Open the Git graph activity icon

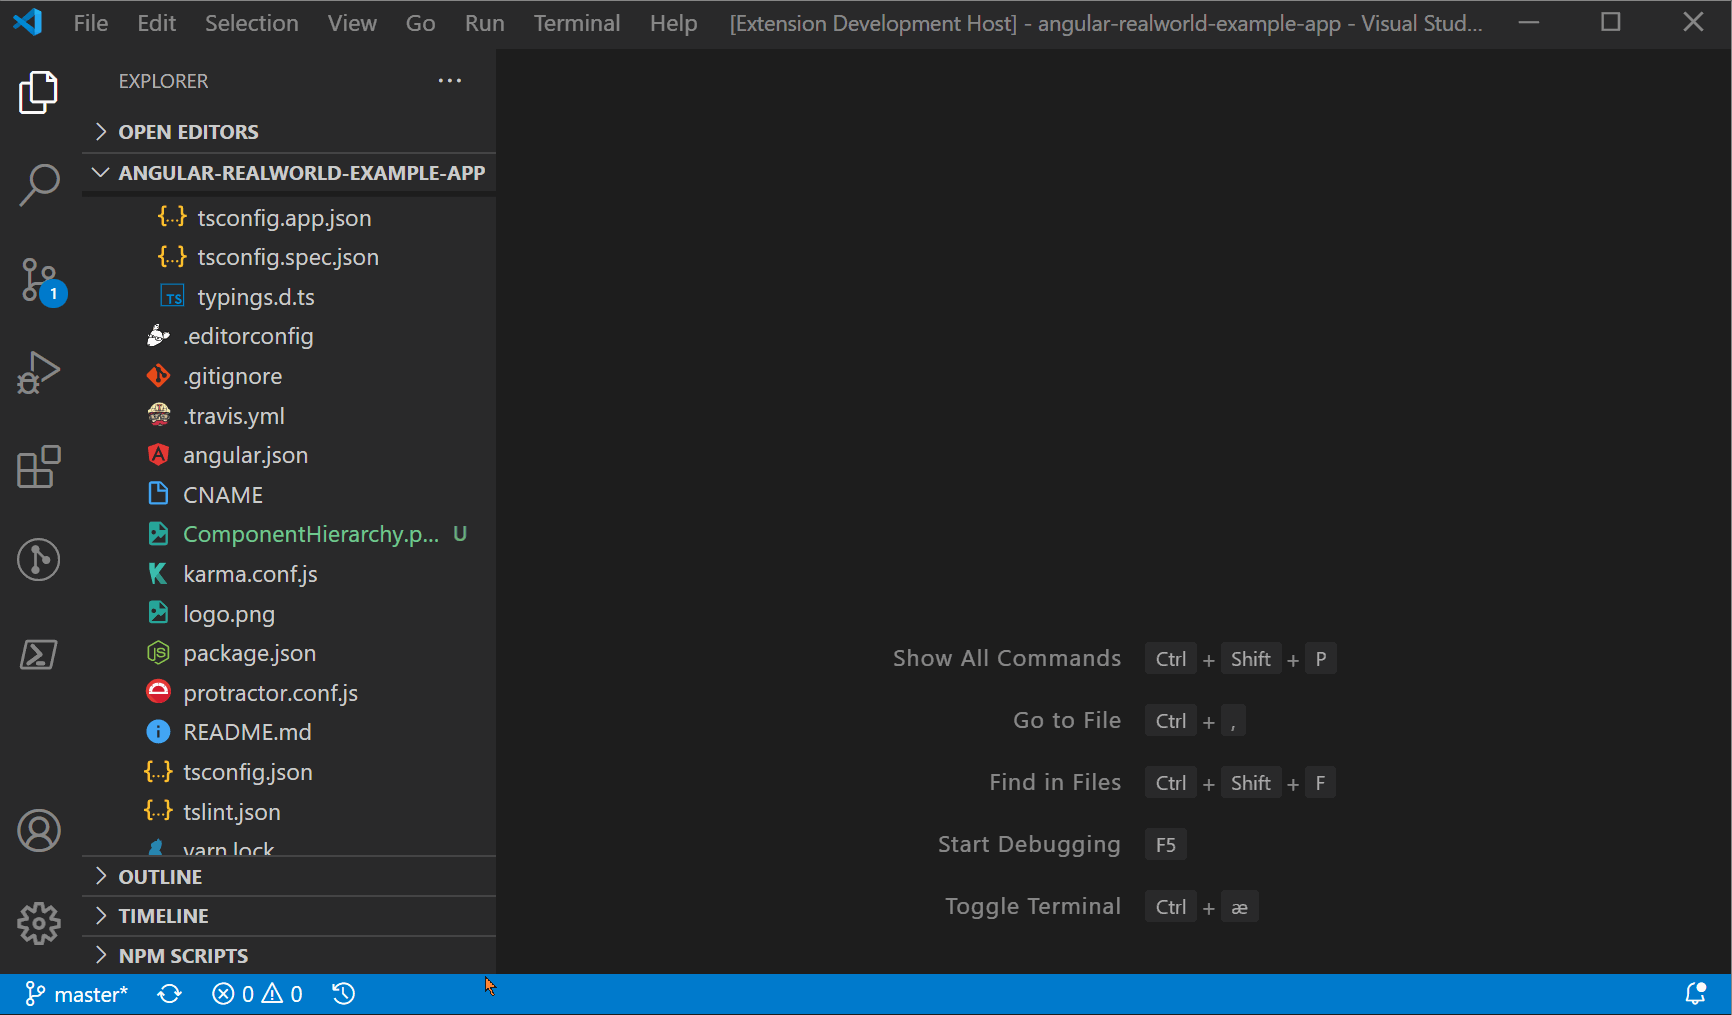39,559
